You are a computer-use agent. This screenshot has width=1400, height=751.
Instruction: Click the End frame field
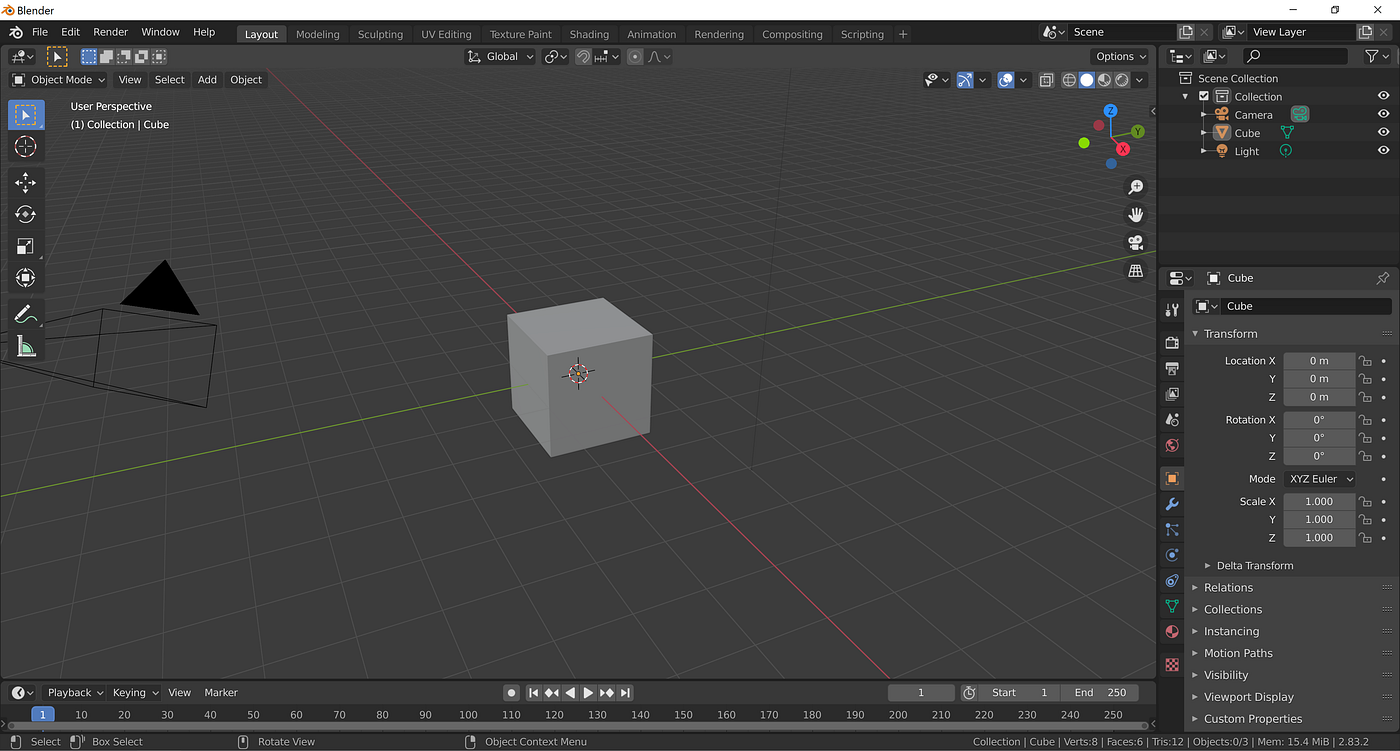tap(1099, 692)
